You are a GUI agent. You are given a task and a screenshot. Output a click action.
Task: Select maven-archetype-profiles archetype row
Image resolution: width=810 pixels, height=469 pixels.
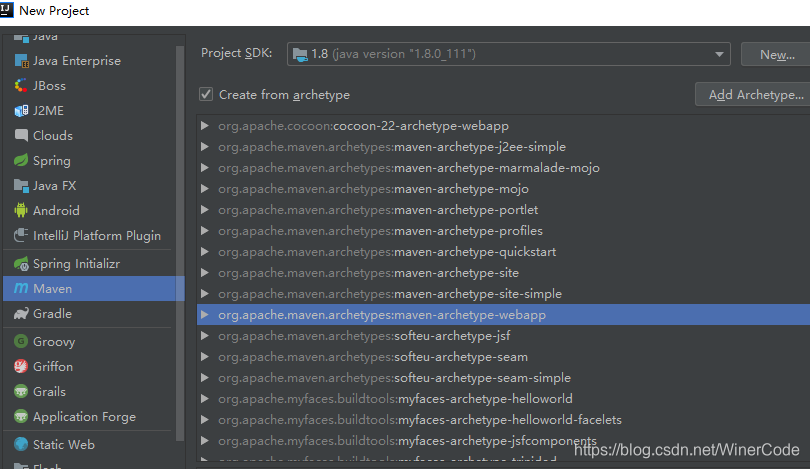click(x=503, y=231)
